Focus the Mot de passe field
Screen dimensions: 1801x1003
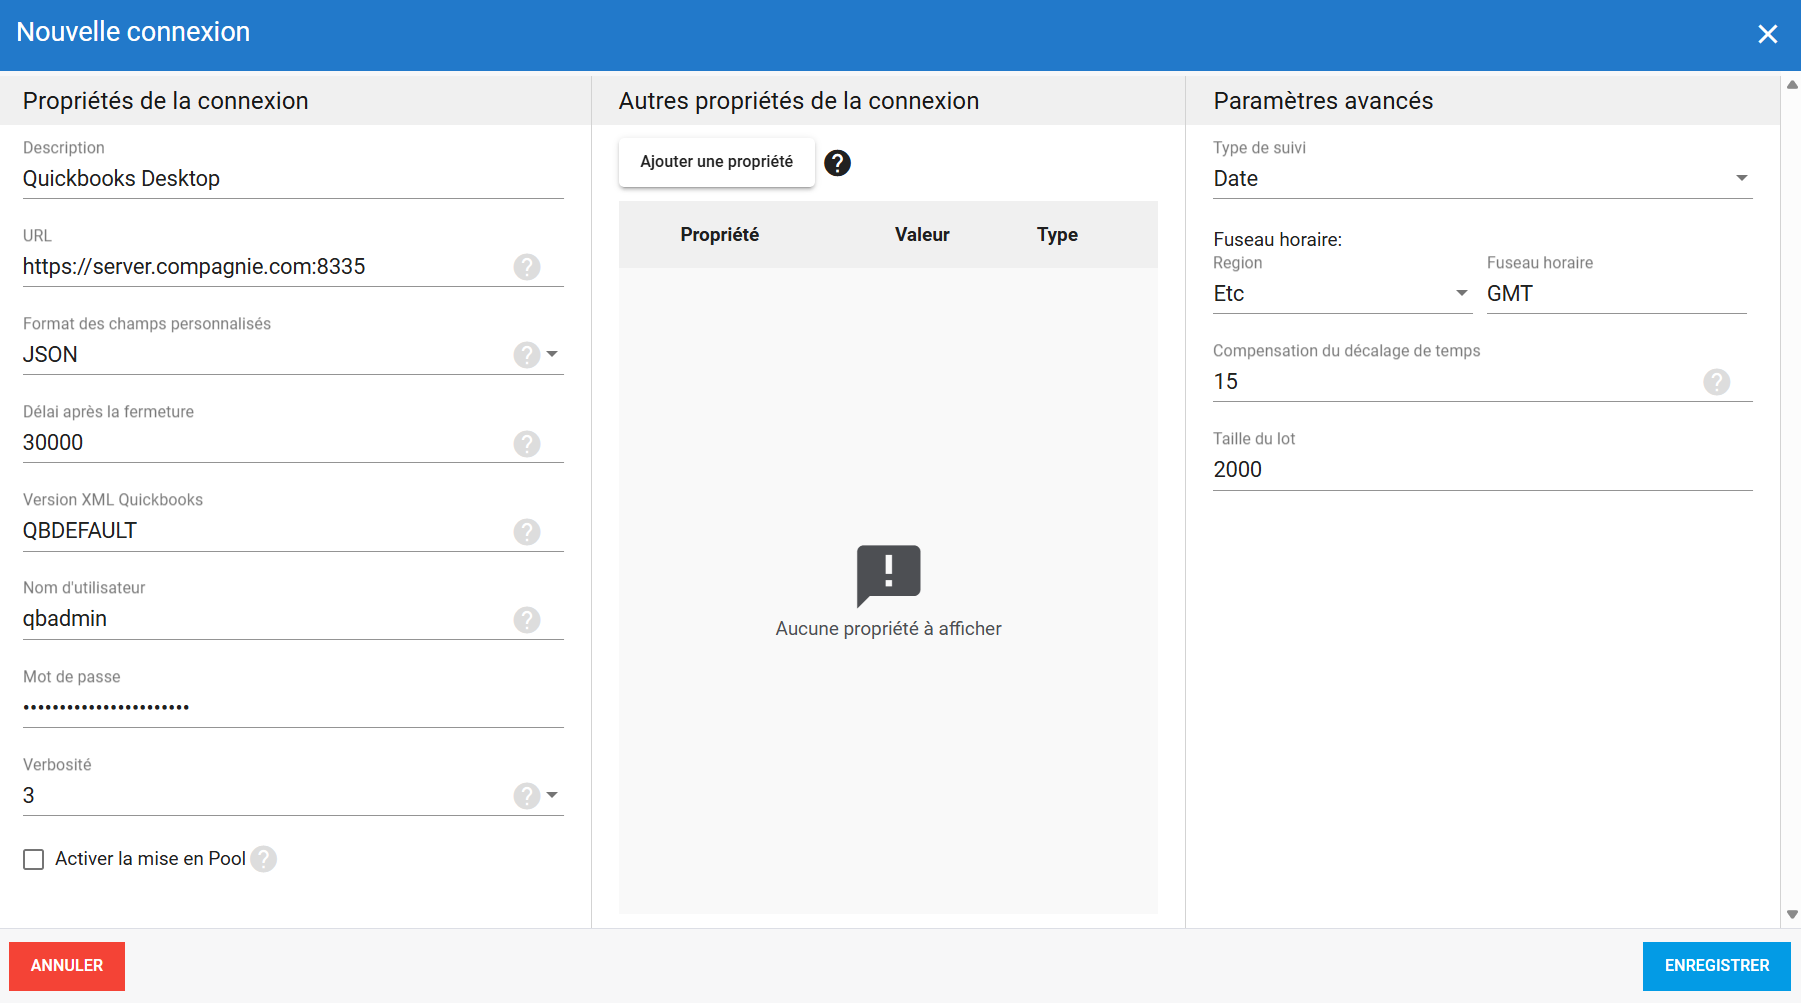click(x=293, y=708)
